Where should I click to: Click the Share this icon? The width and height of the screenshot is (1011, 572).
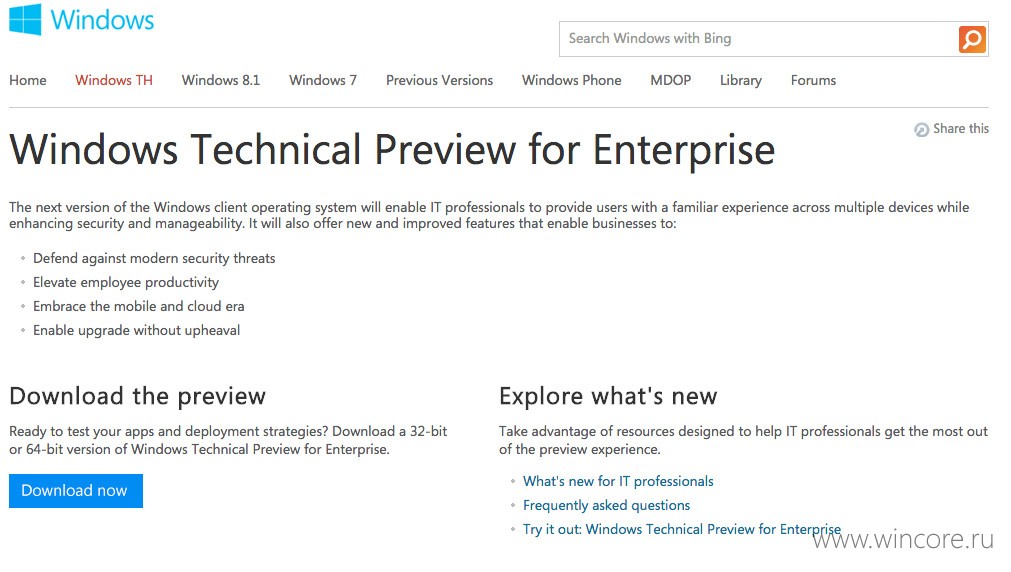[921, 130]
